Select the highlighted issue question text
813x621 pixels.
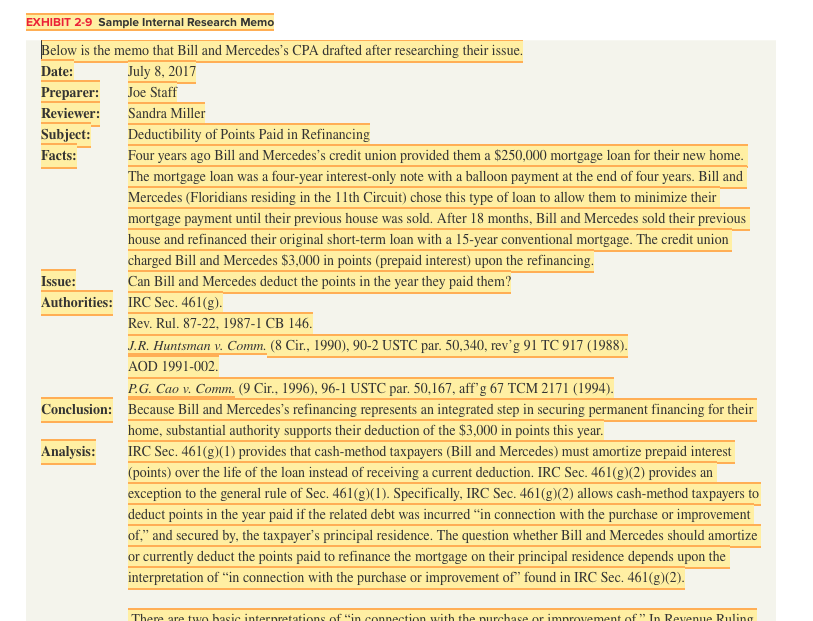click(318, 281)
